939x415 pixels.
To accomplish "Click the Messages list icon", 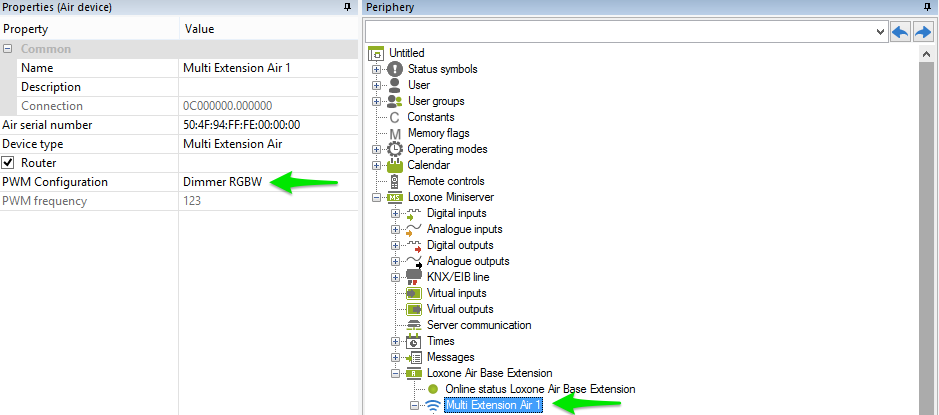I will (x=414, y=358).
